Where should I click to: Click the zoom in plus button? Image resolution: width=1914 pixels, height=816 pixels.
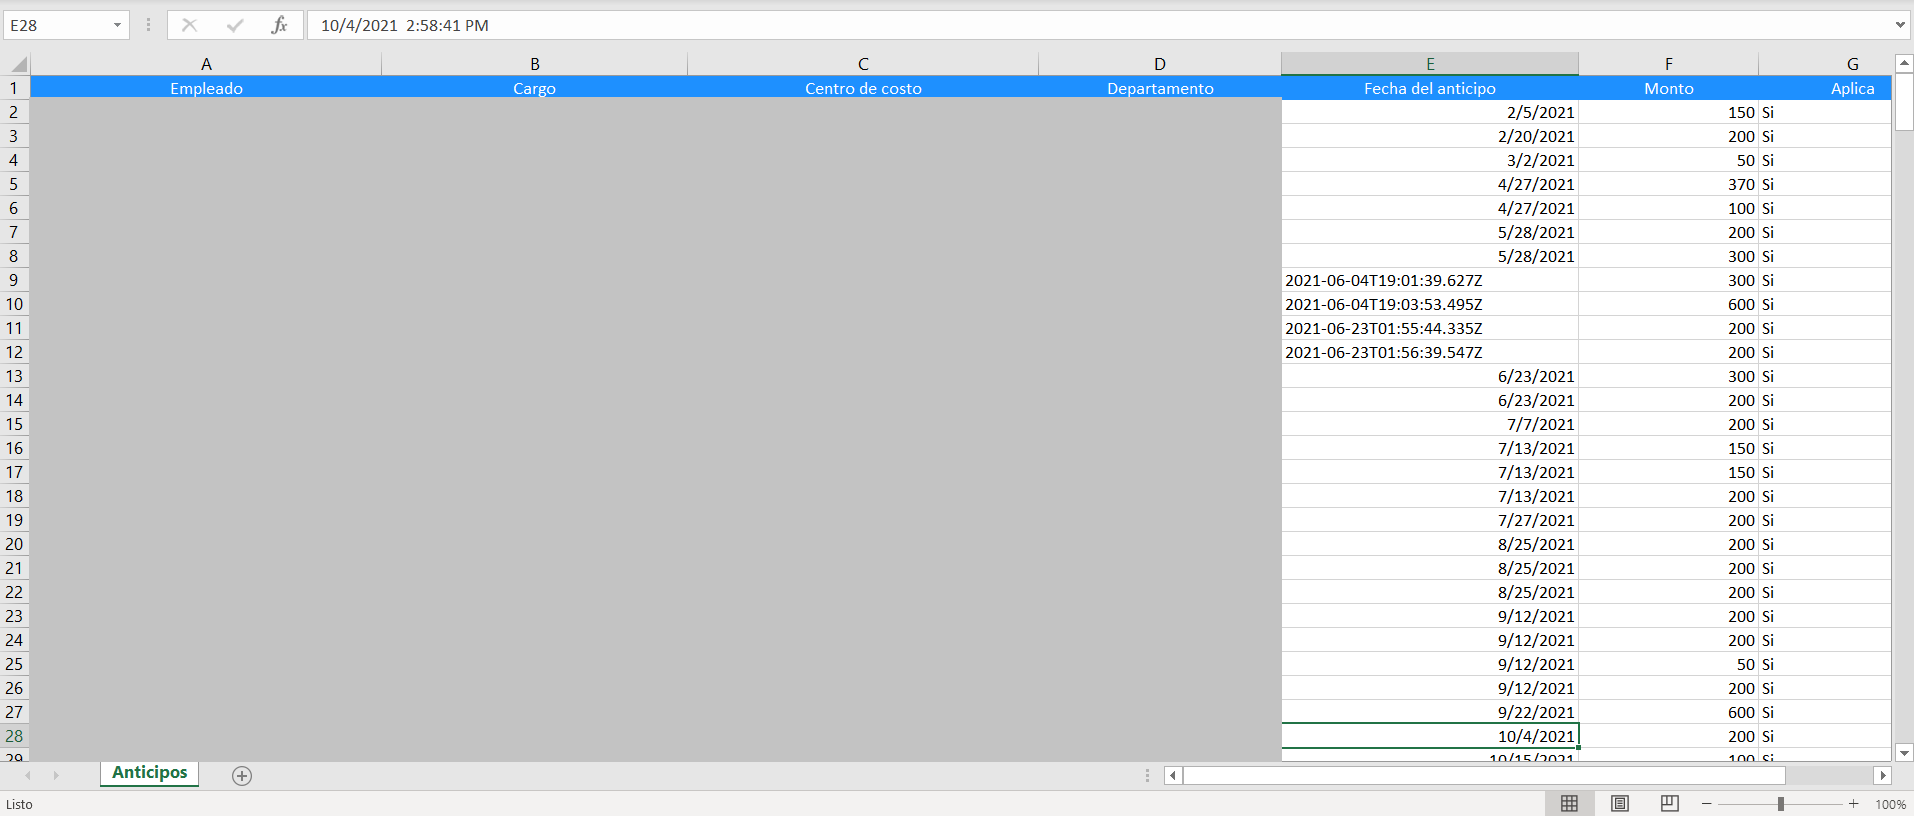tap(1853, 803)
